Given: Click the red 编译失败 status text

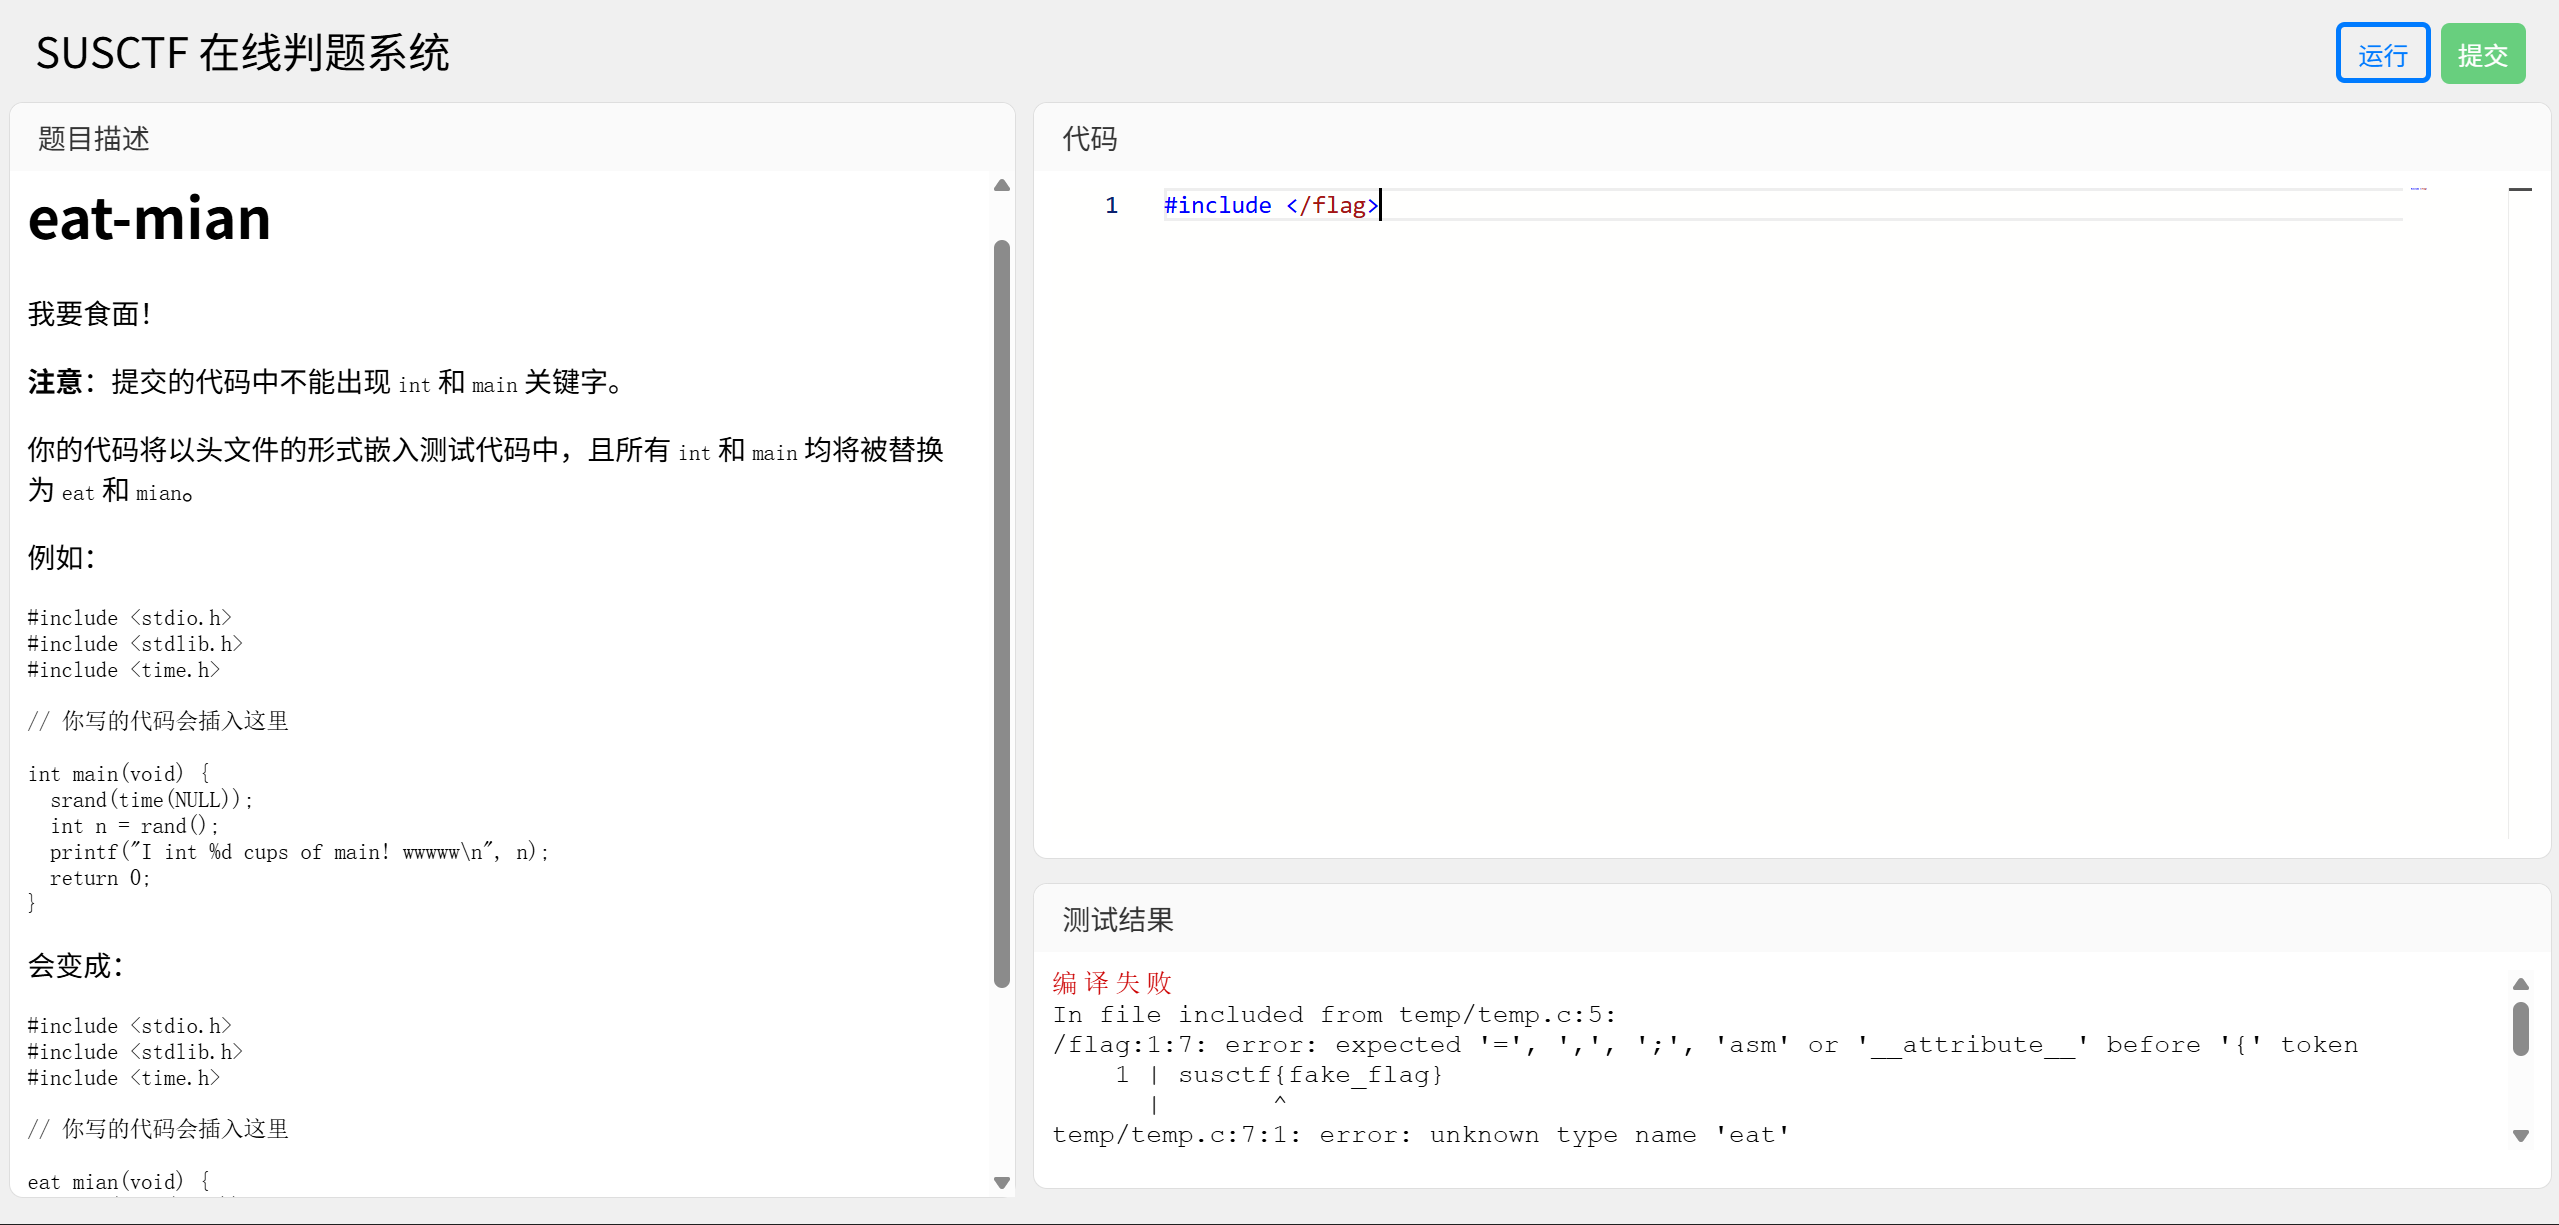Looking at the screenshot, I should tap(1111, 983).
